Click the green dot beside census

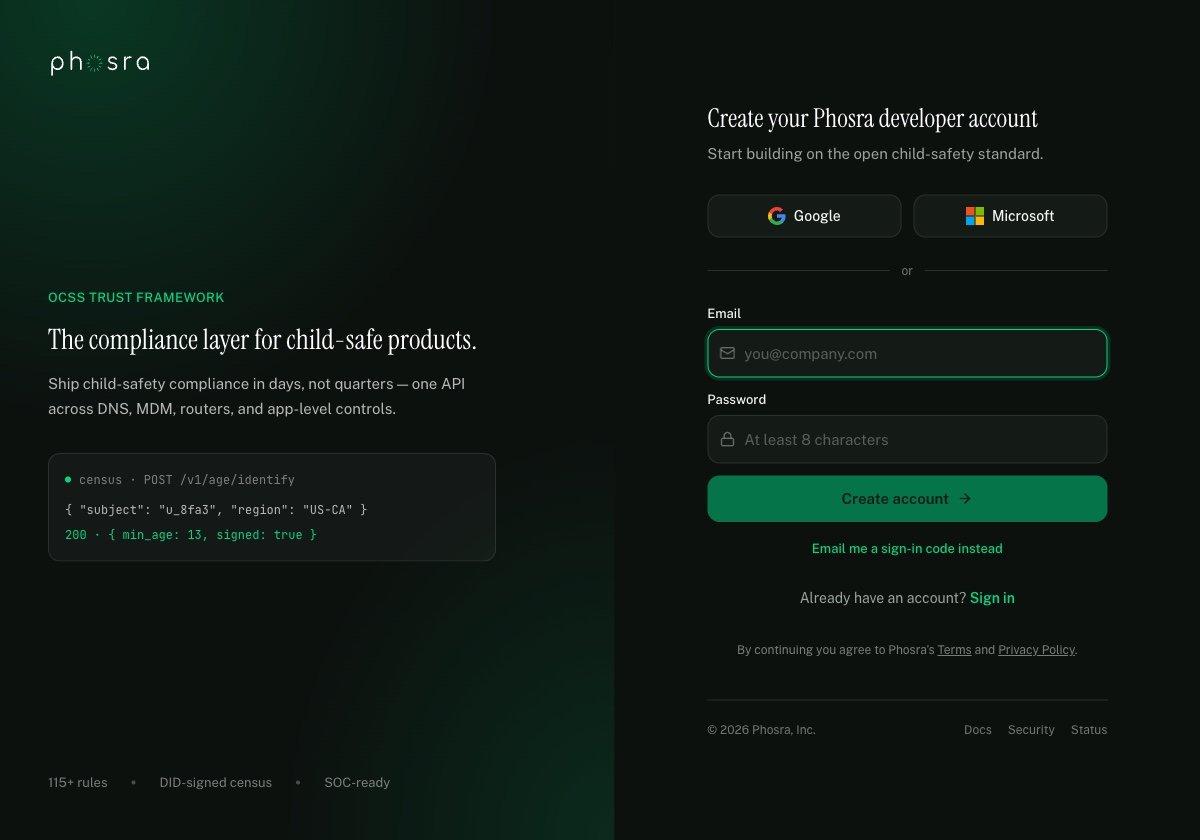coord(68,480)
